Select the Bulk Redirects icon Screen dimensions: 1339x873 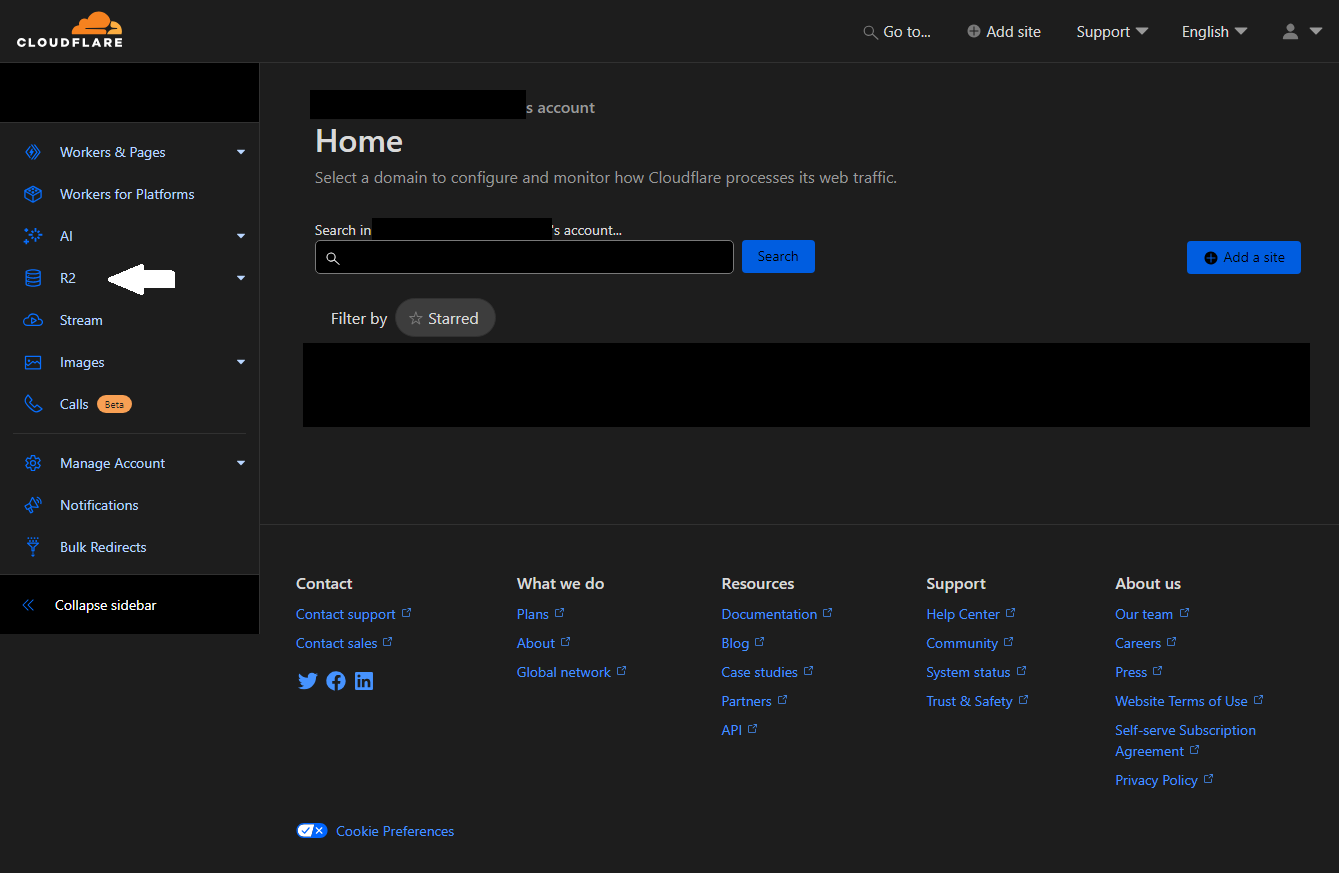point(31,546)
